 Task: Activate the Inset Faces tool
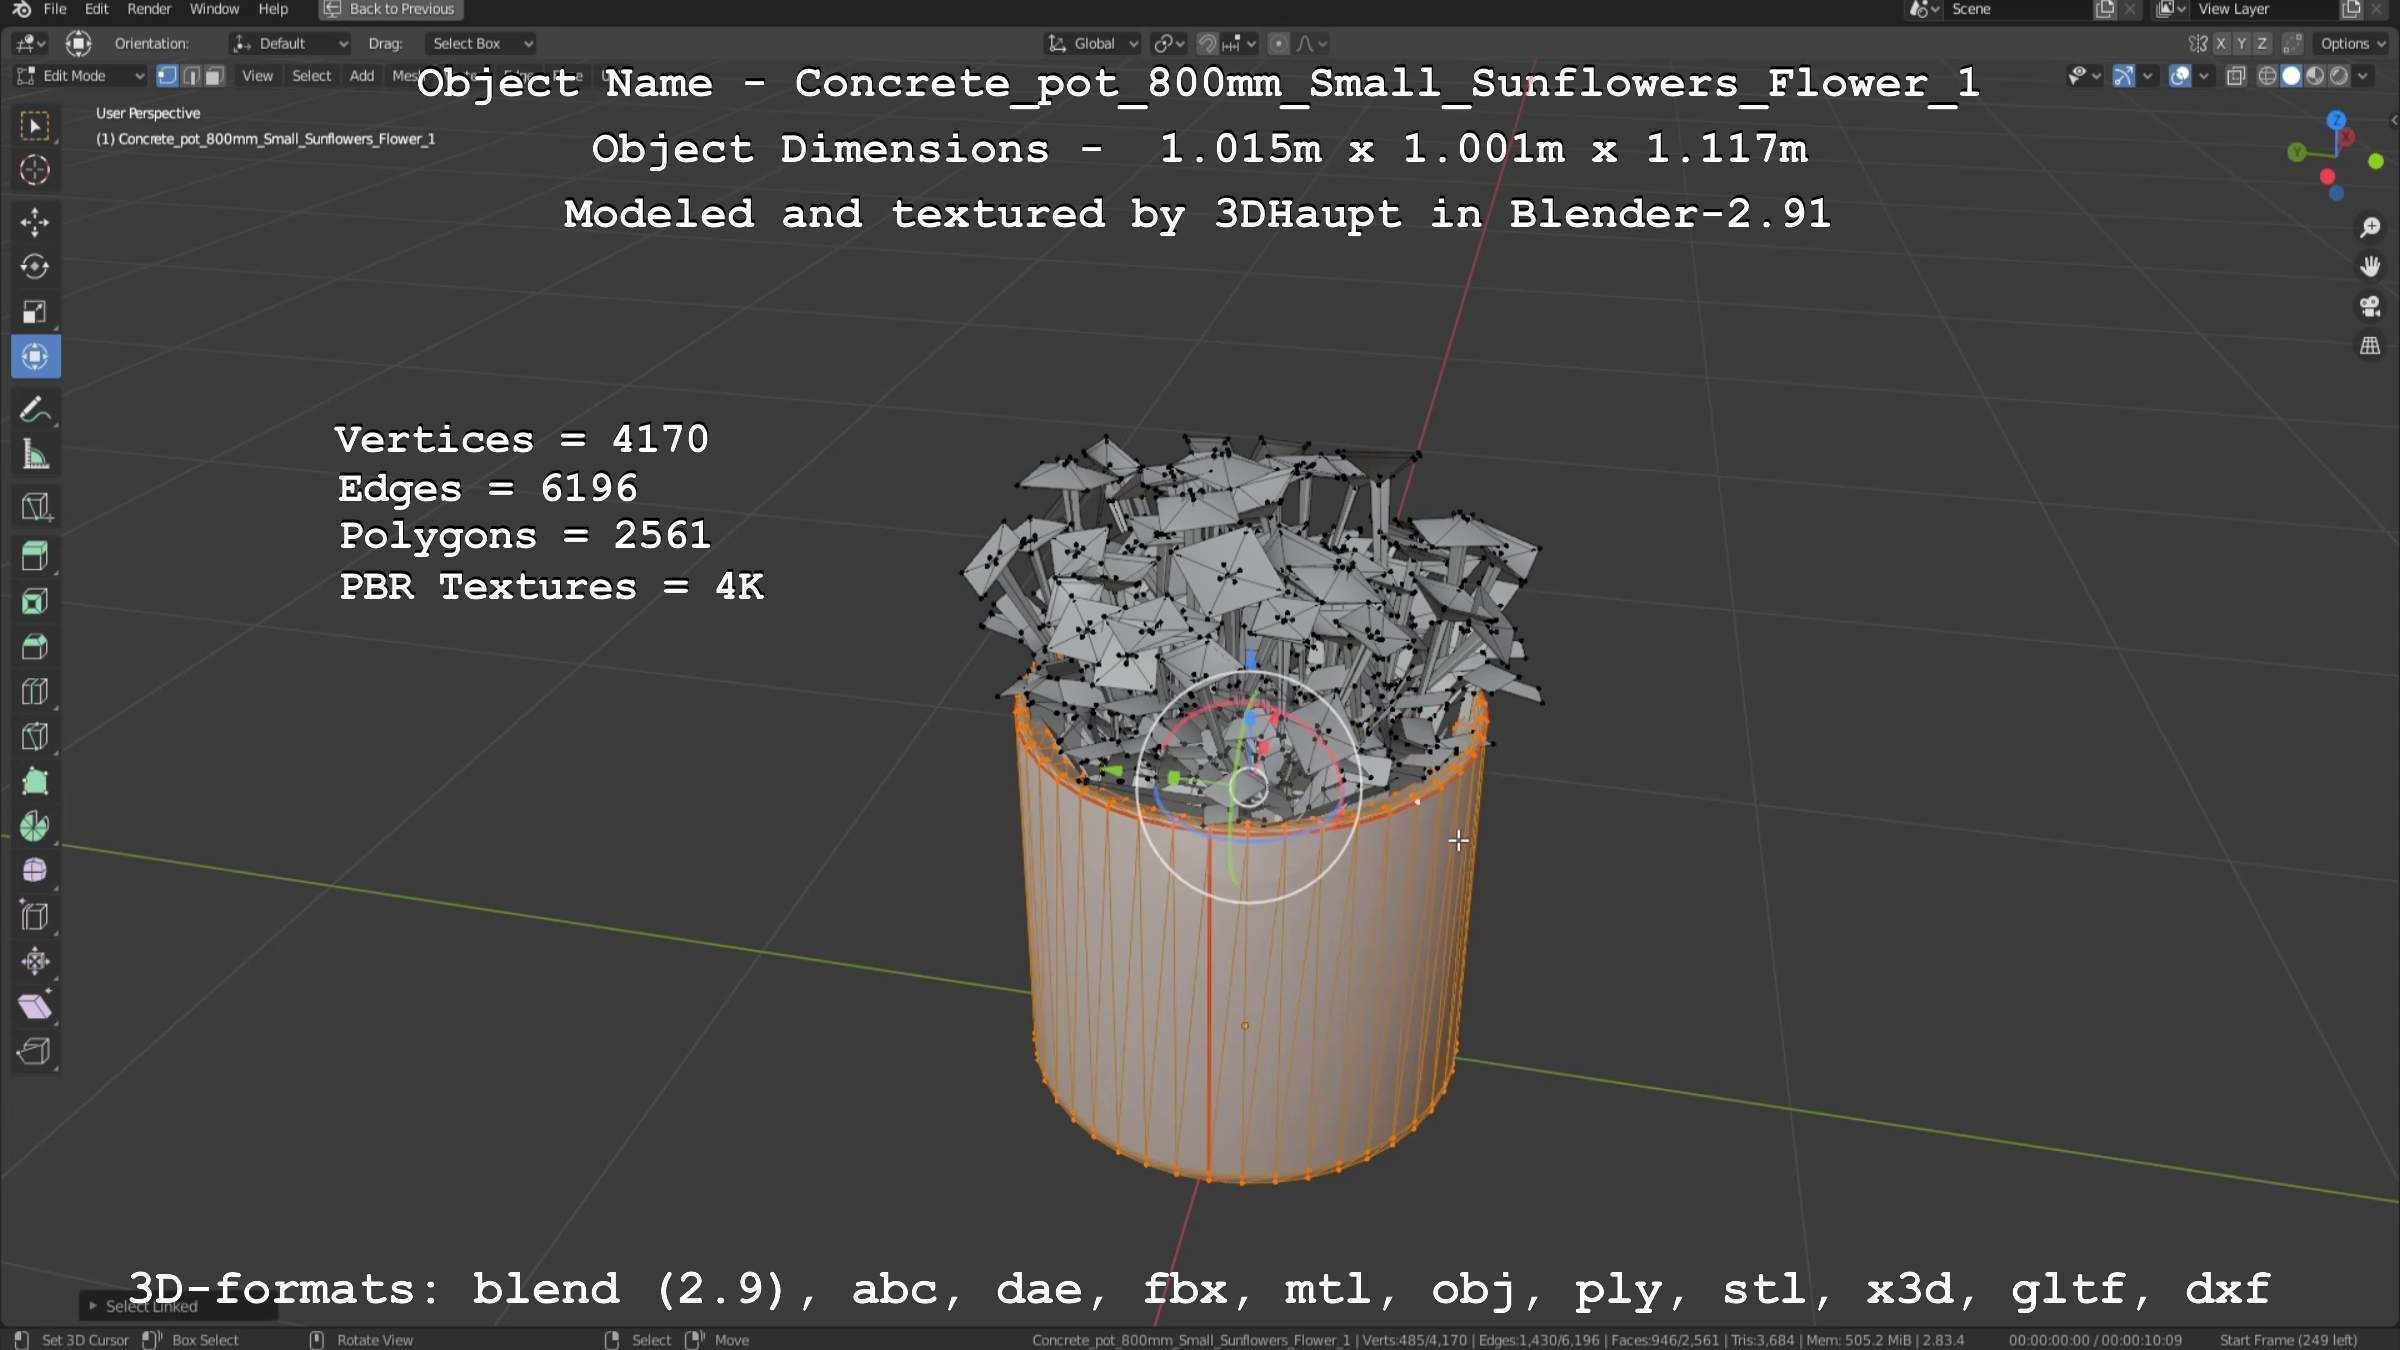point(35,601)
